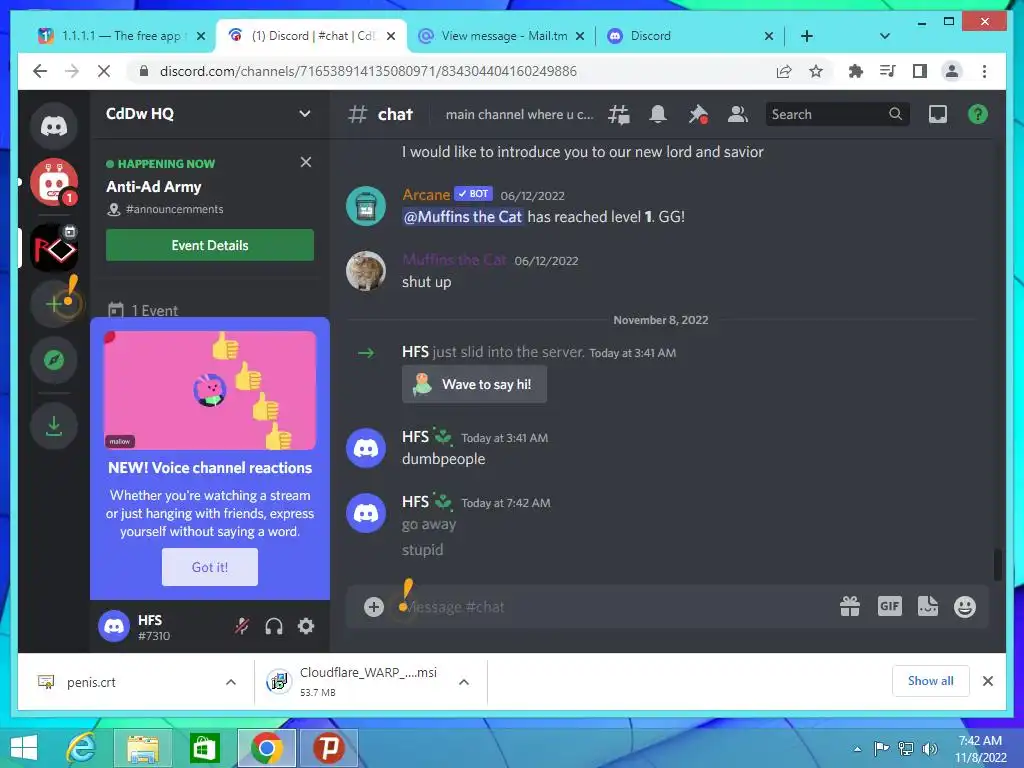Open Discord inbox icon
This screenshot has height=768, width=1024.
click(x=938, y=114)
